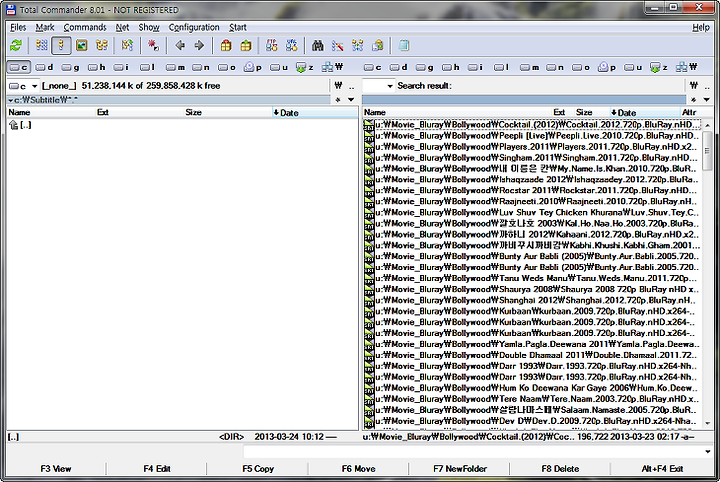Click the F4 Edit button

click(157, 469)
